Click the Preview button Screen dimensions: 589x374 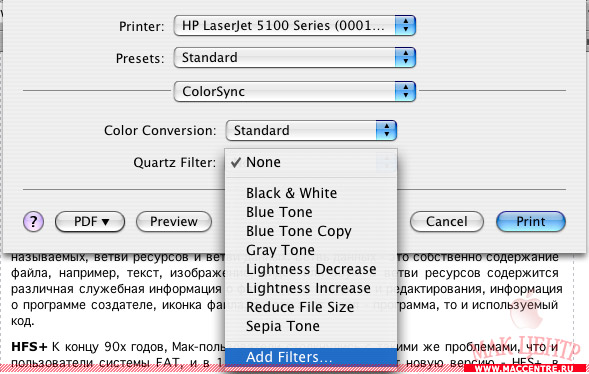pos(174,222)
